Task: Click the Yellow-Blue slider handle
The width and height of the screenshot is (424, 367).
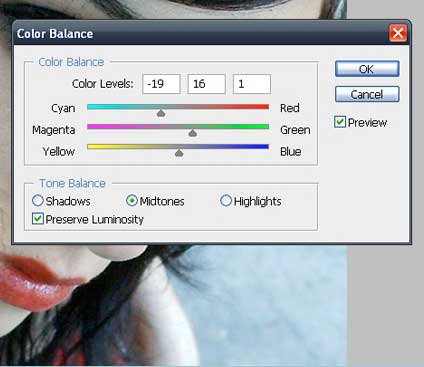Action: point(179,153)
